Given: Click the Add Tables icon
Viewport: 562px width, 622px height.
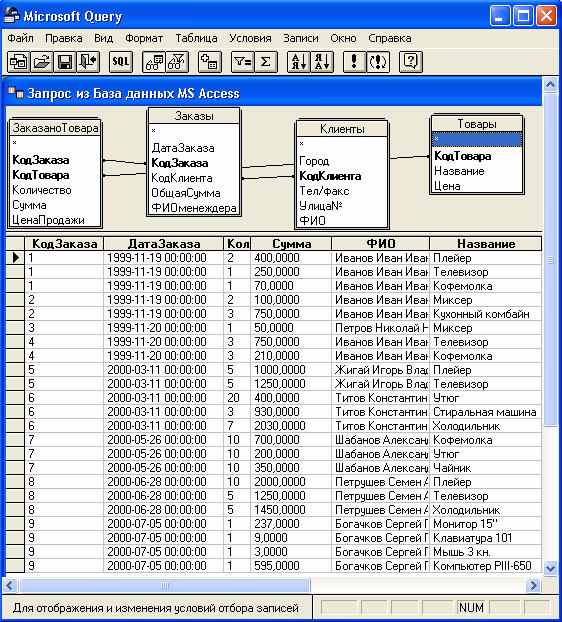Looking at the screenshot, I should click(209, 62).
